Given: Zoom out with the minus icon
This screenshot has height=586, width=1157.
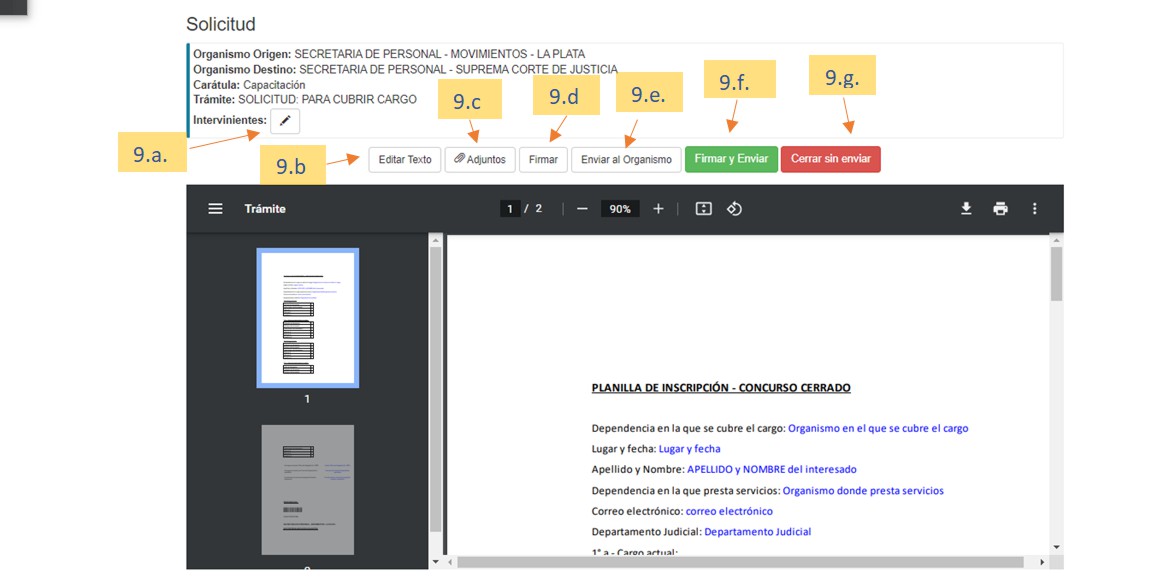Looking at the screenshot, I should 582,209.
